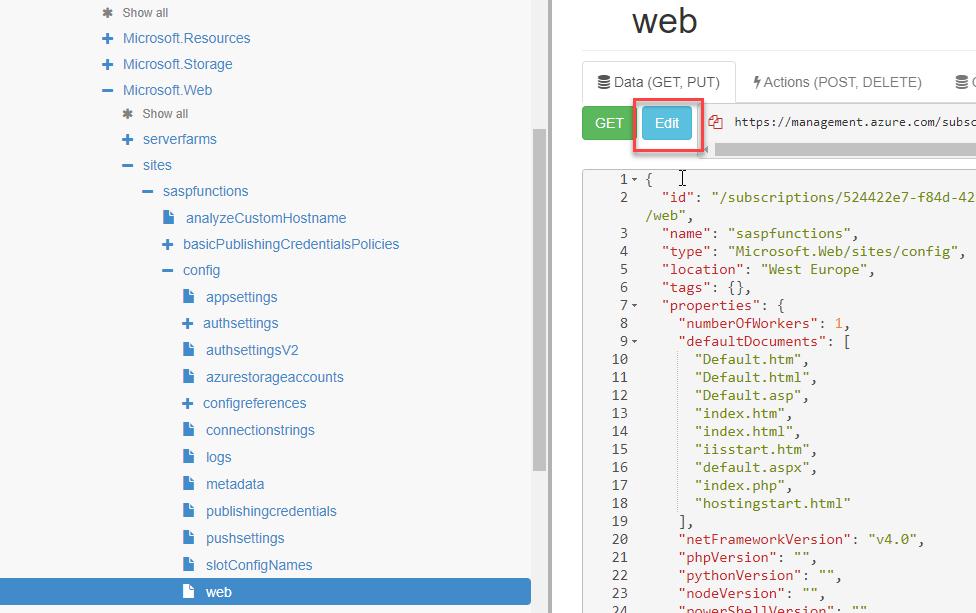Collapse Microsoft.Web minus icon
This screenshot has width=976, height=613.
108,91
